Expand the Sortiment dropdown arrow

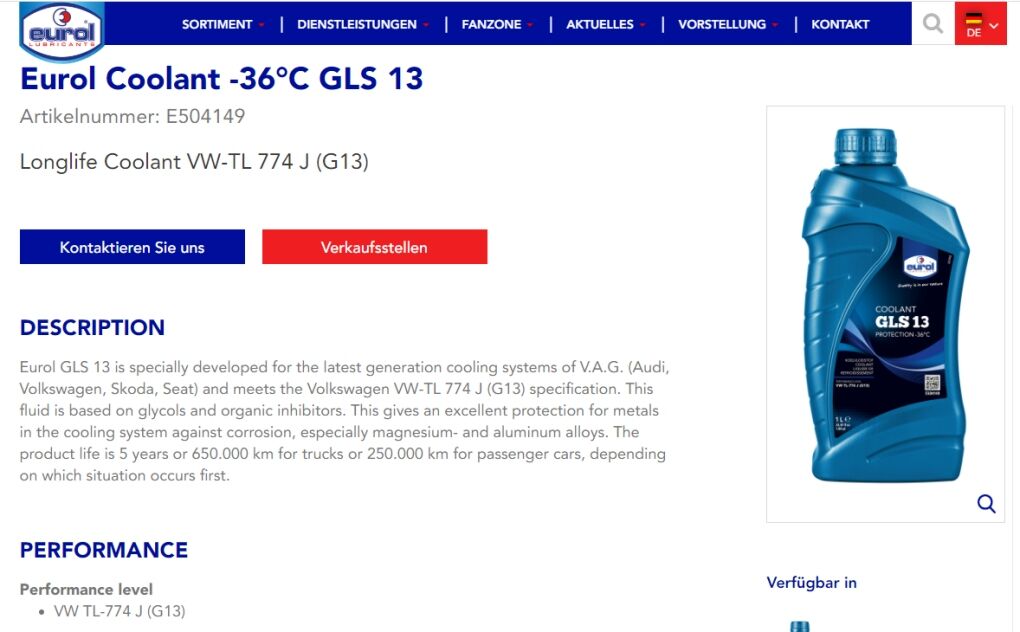[261, 25]
